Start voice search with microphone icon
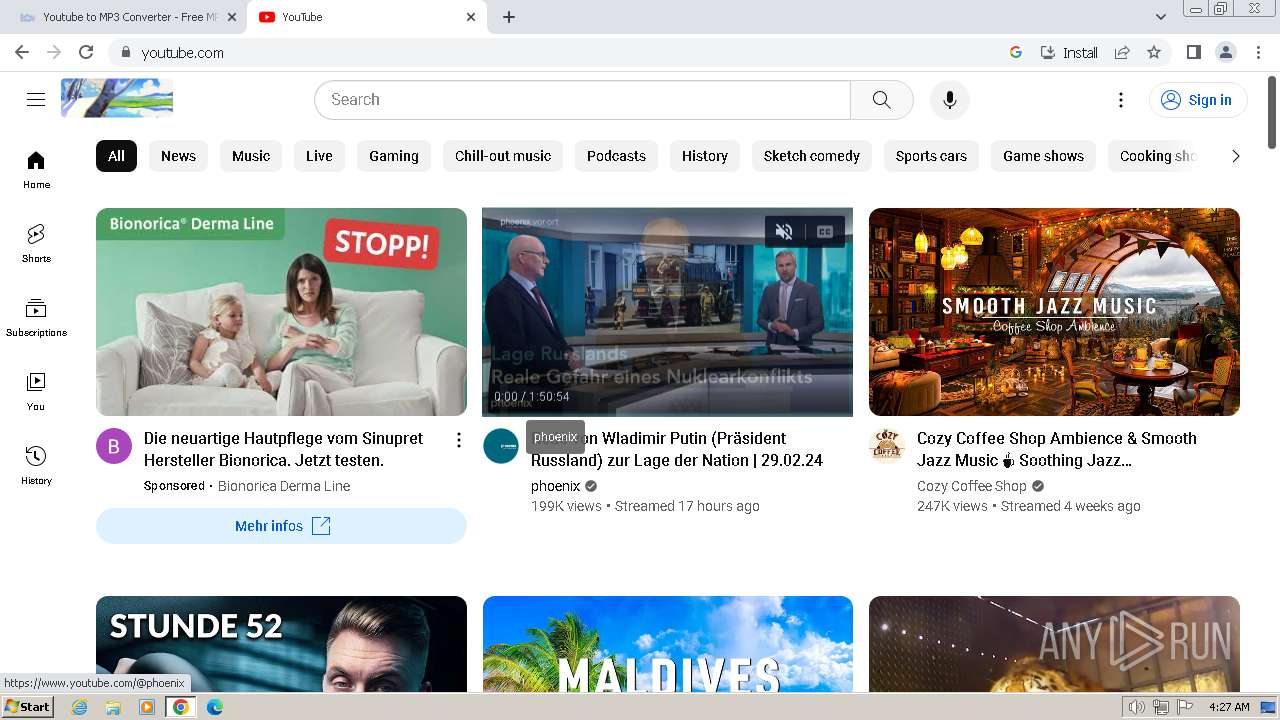 pyautogui.click(x=949, y=99)
